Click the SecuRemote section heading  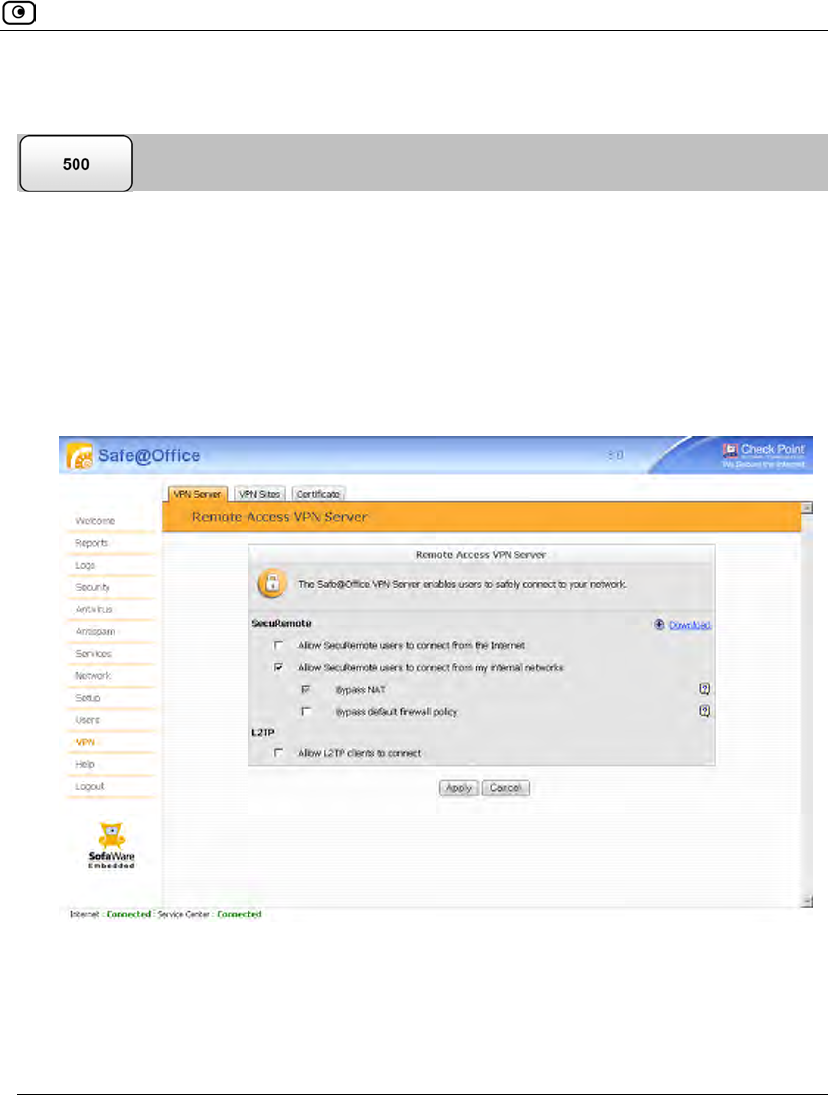pyautogui.click(x=281, y=623)
